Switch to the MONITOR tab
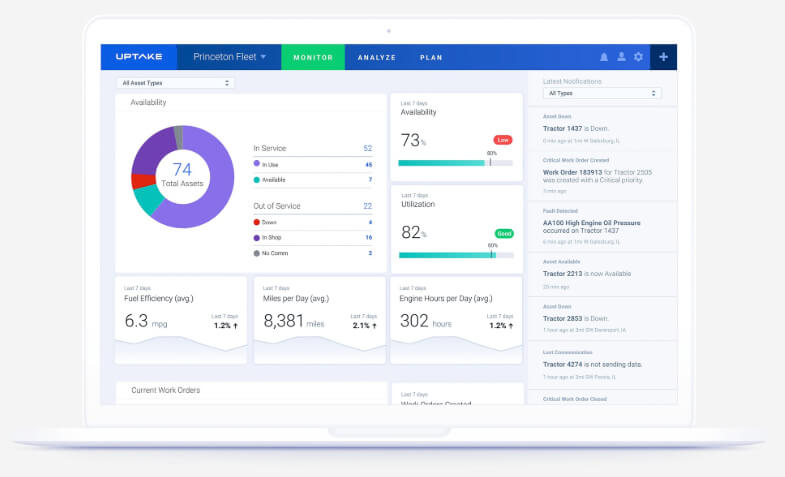Viewport: 785px width, 477px height. pos(313,57)
